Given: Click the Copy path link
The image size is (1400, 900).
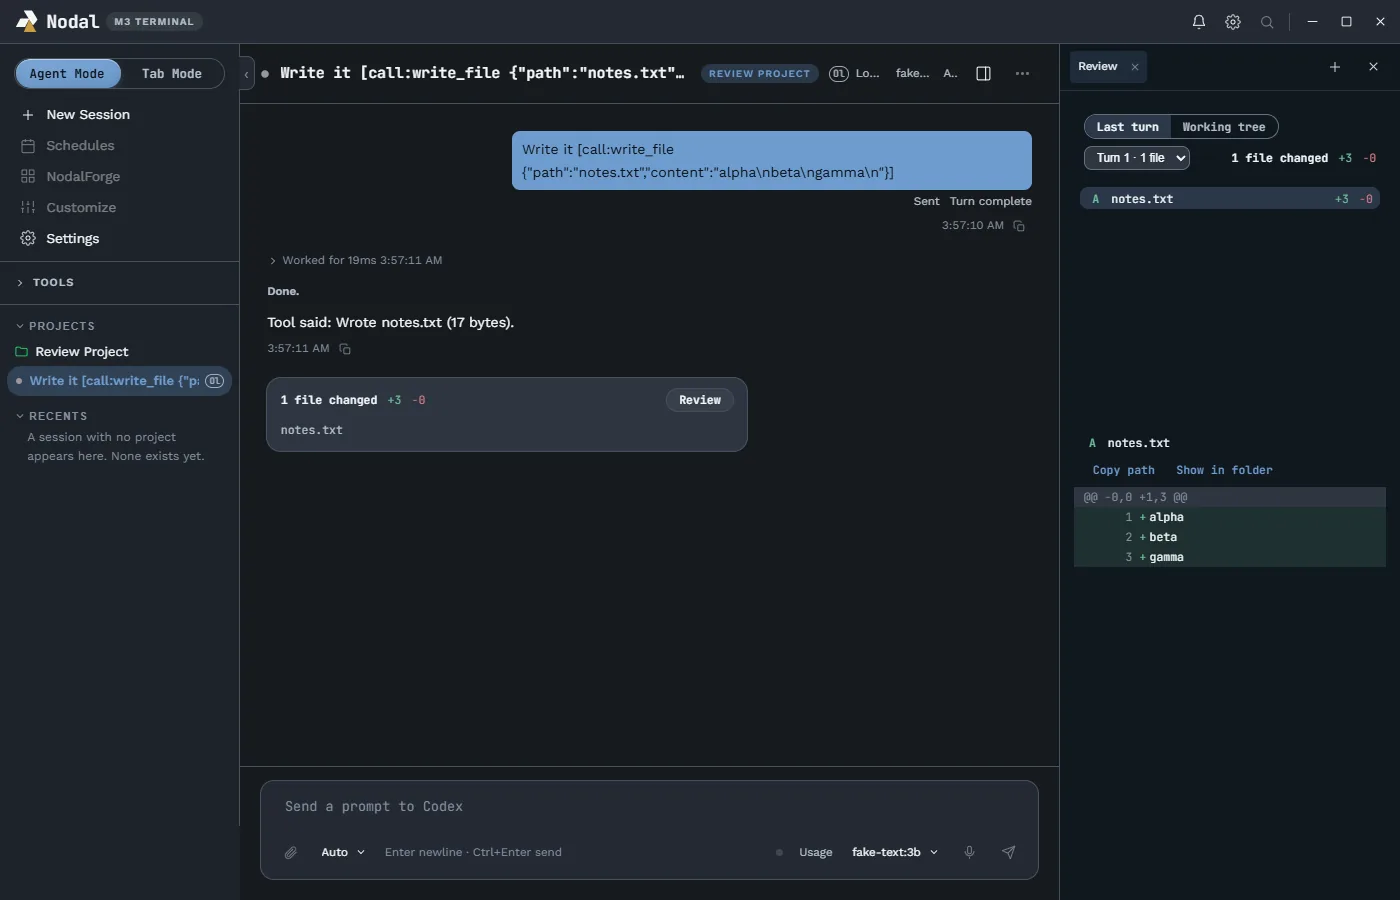Looking at the screenshot, I should (x=1124, y=470).
